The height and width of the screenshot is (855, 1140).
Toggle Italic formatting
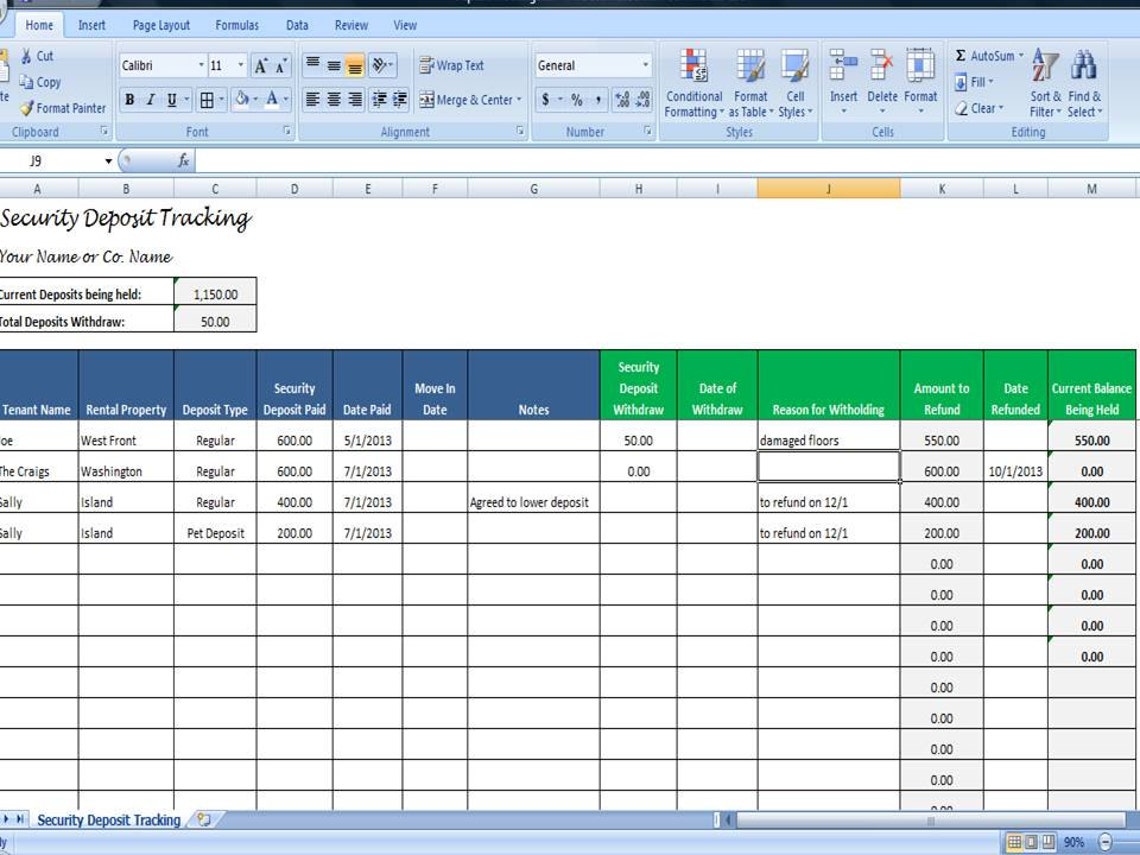[150, 100]
